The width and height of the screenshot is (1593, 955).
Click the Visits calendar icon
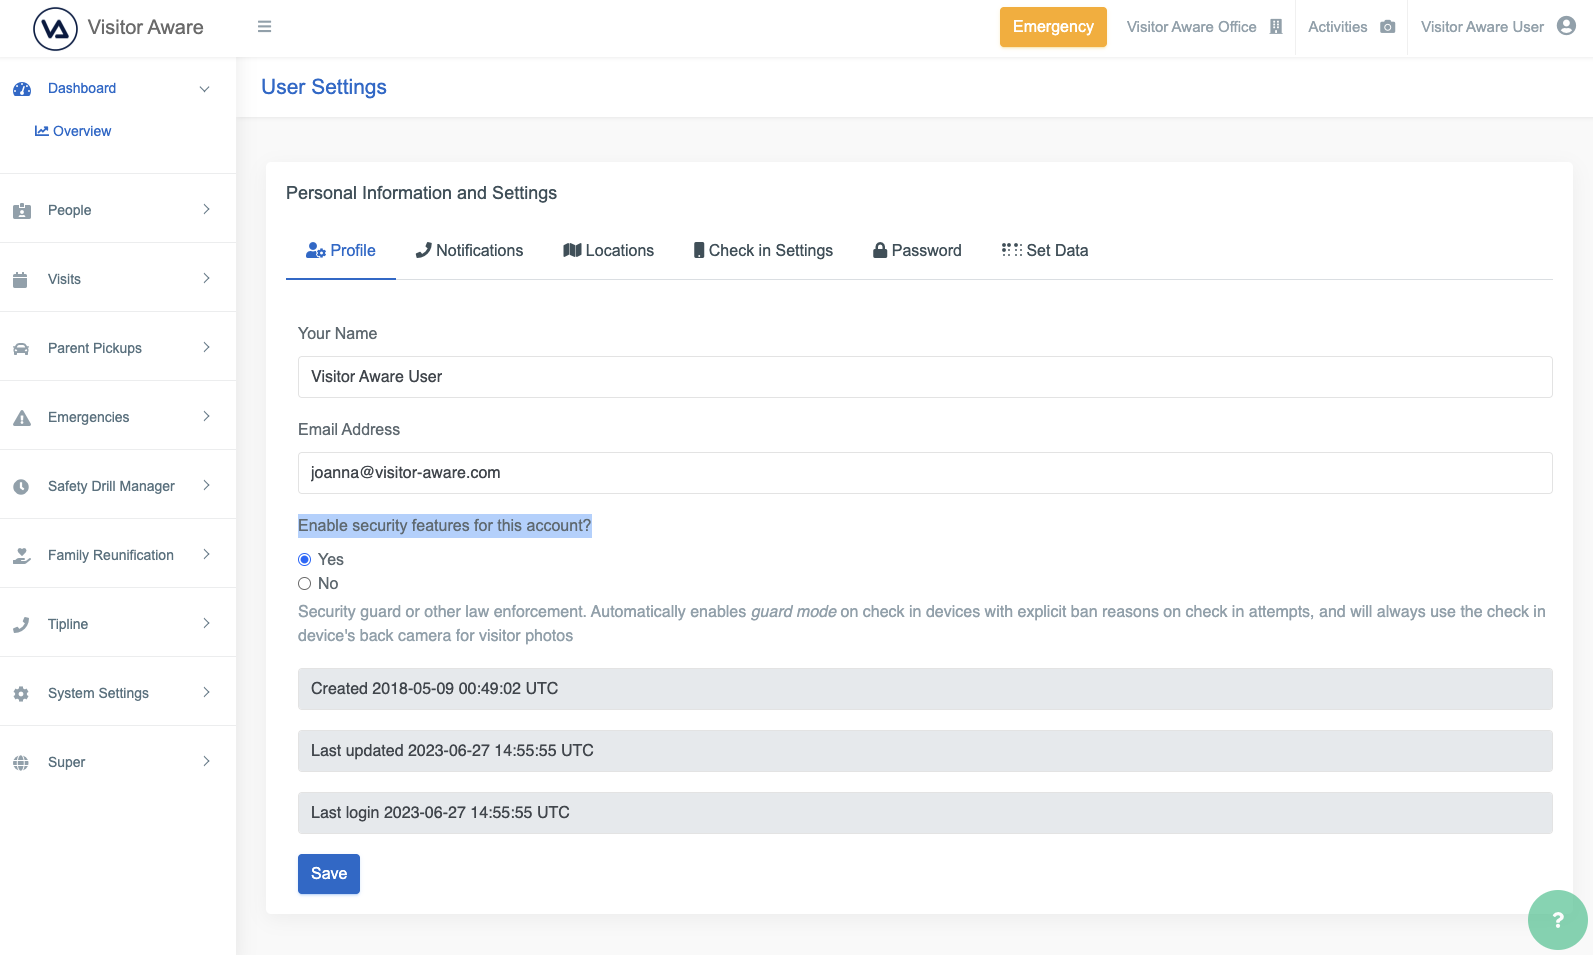coord(20,280)
